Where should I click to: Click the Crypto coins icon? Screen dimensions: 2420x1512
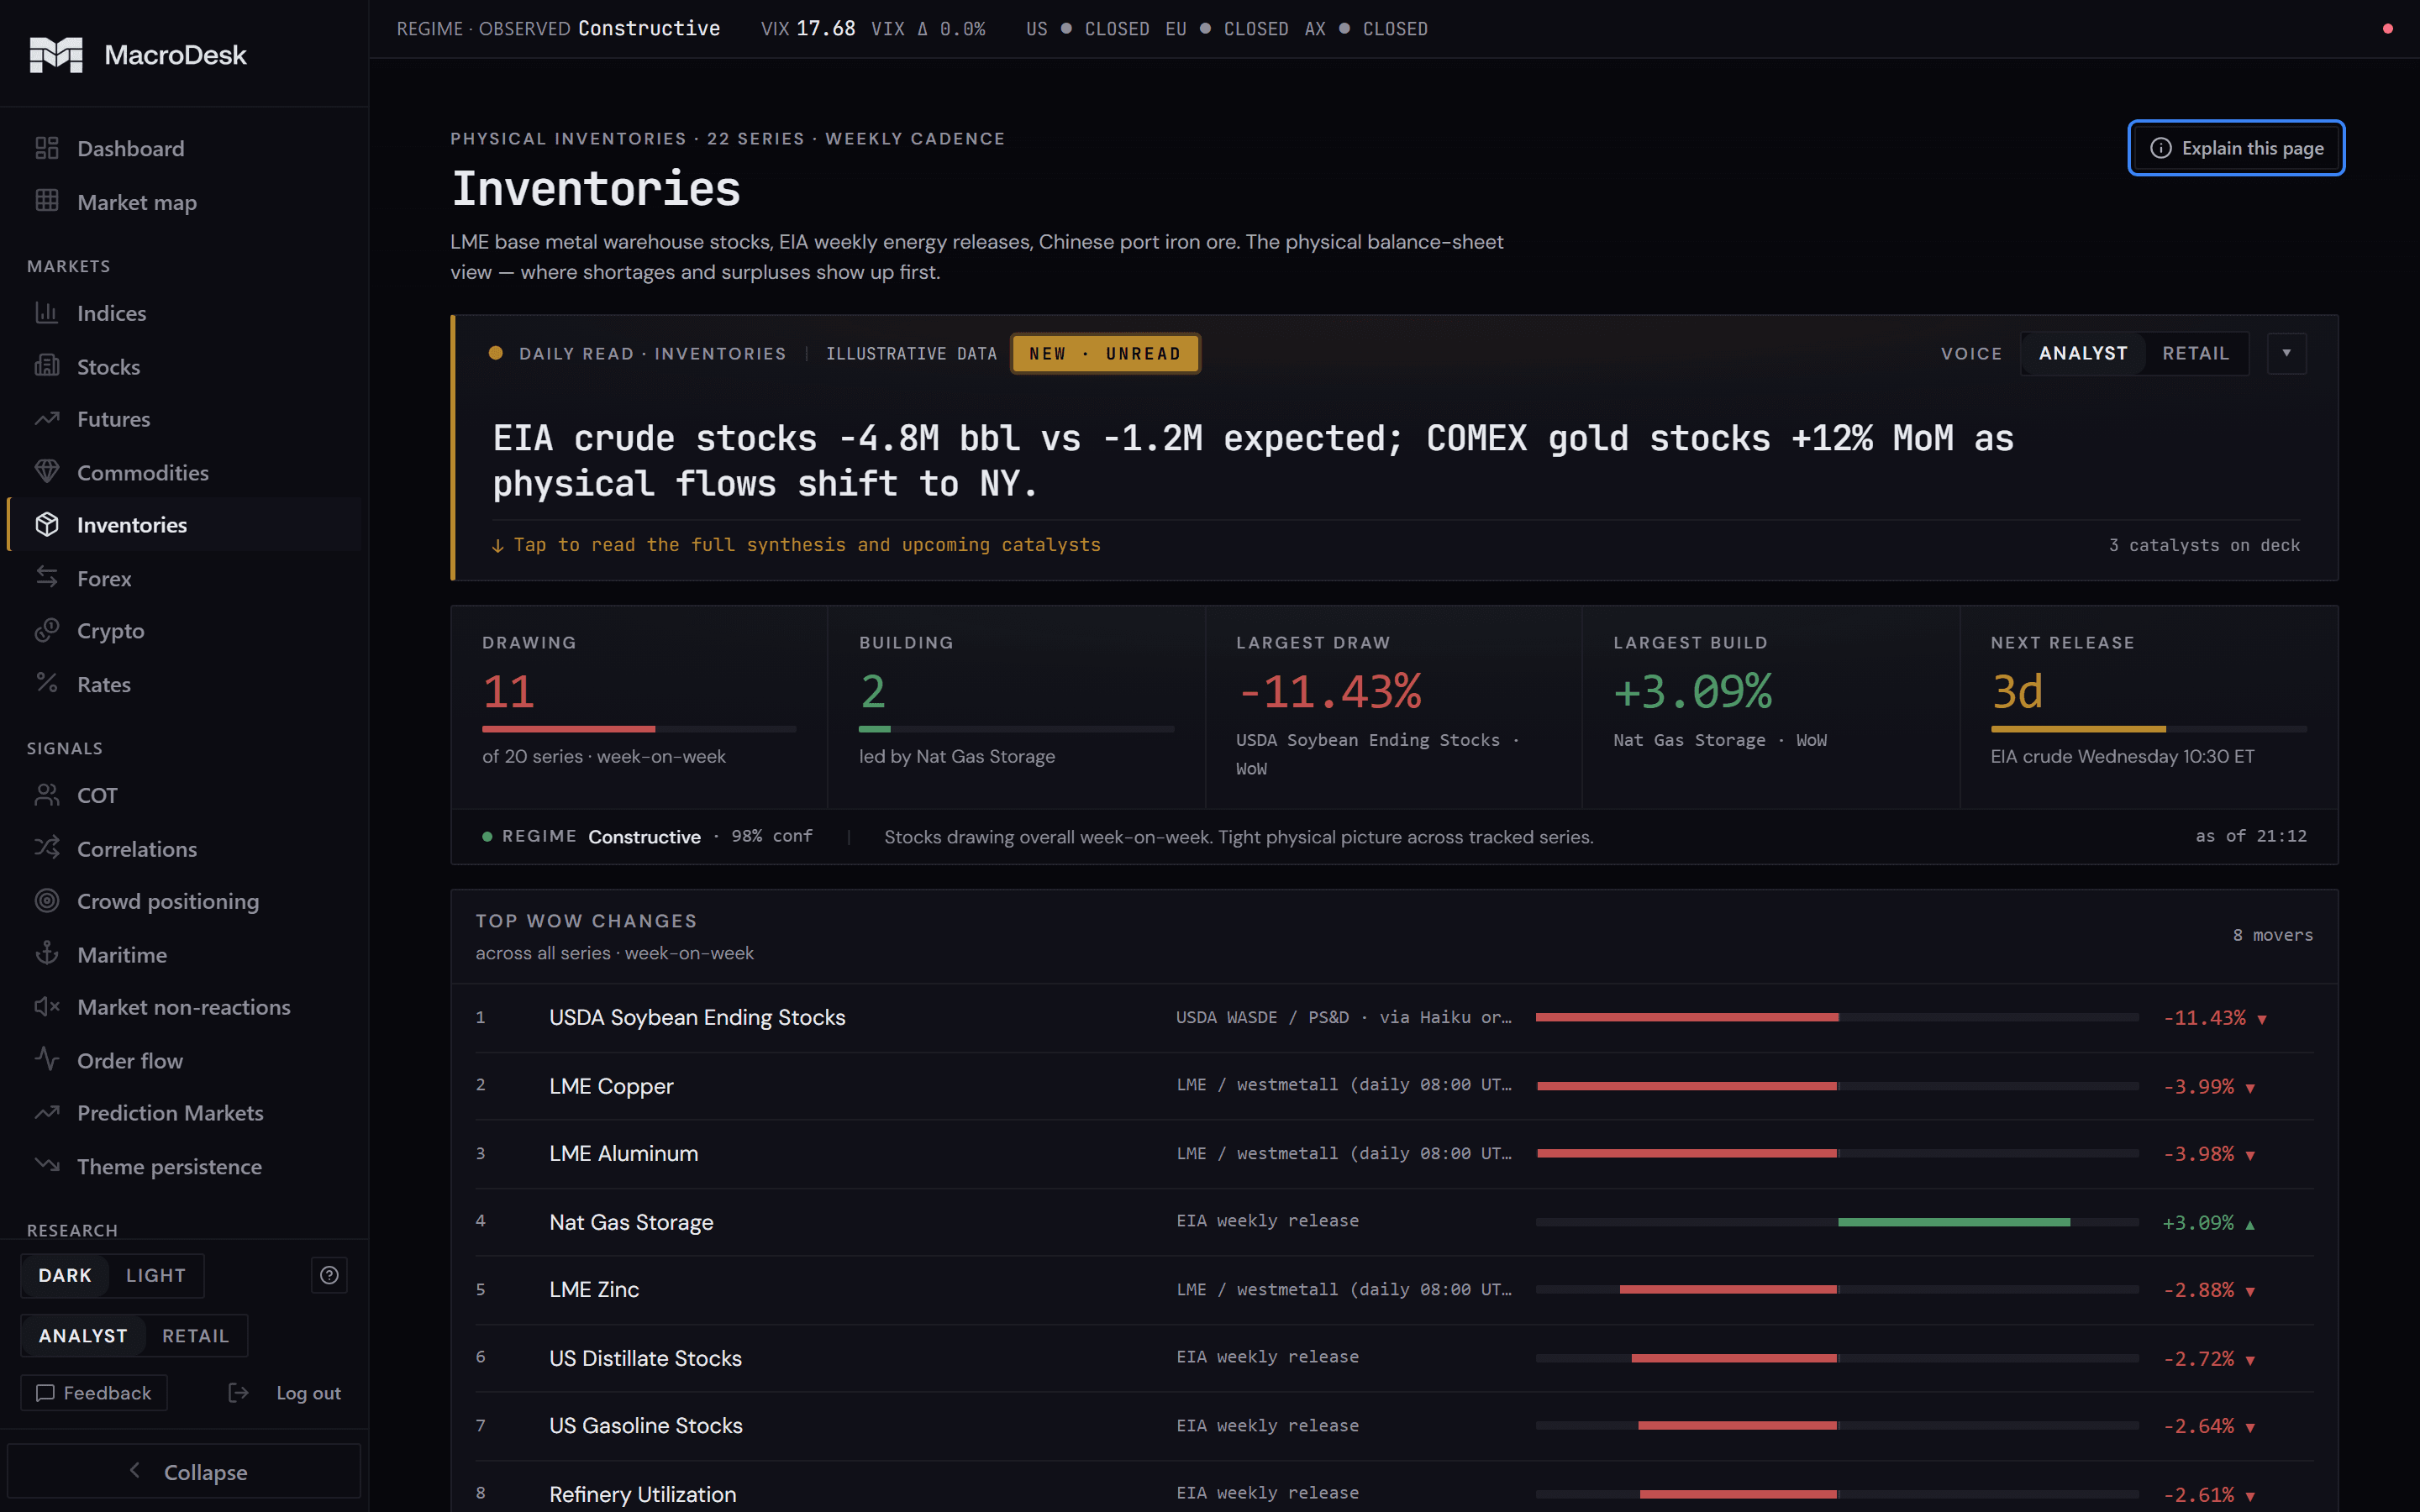point(47,630)
